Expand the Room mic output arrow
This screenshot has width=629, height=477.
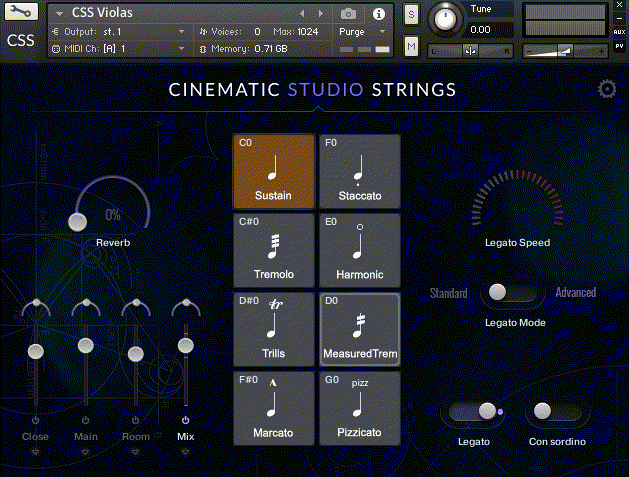click(x=136, y=452)
